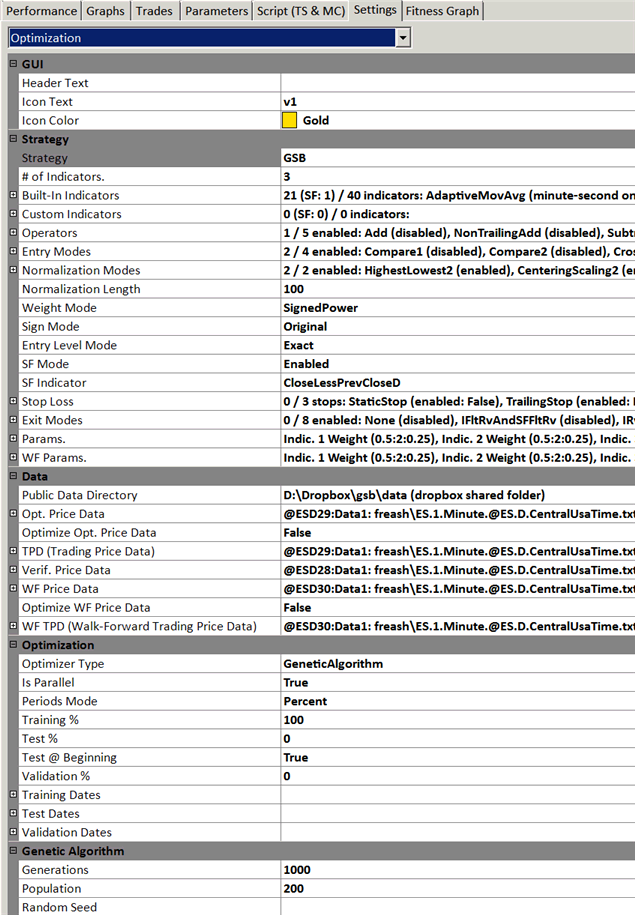Open the Optimization settings dropdown

pos(403,38)
